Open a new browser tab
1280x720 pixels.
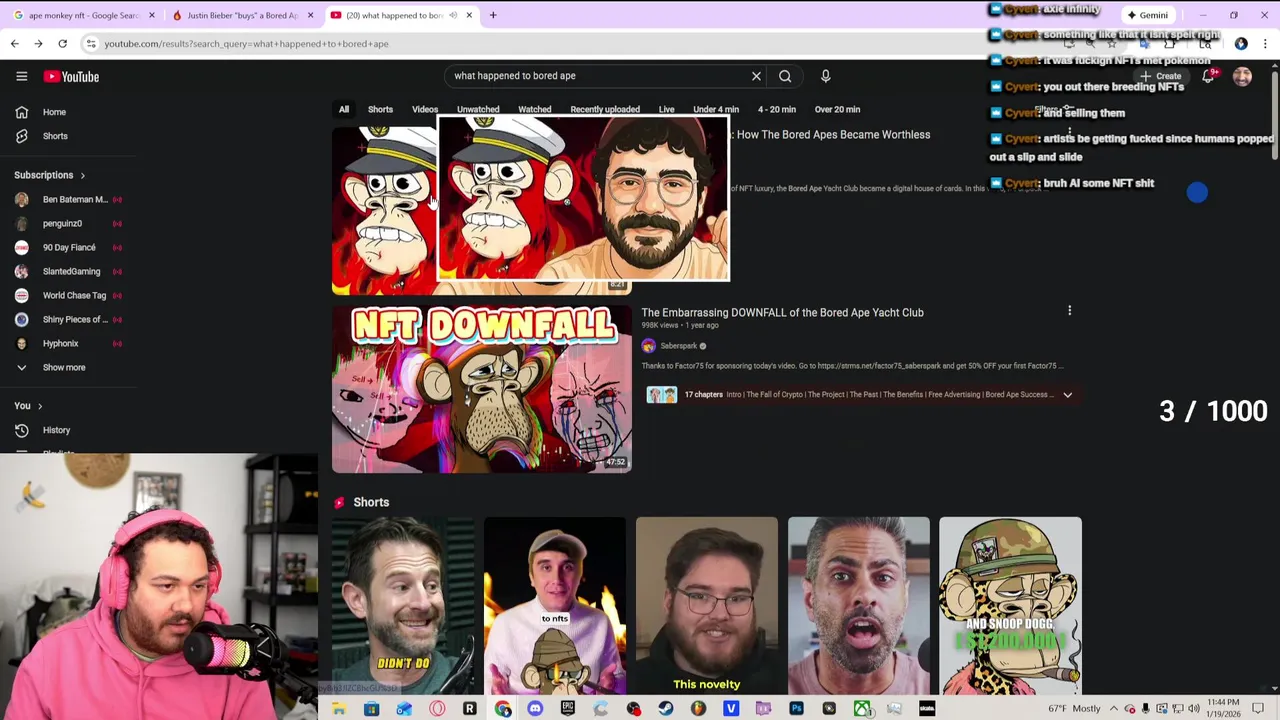[x=492, y=15]
